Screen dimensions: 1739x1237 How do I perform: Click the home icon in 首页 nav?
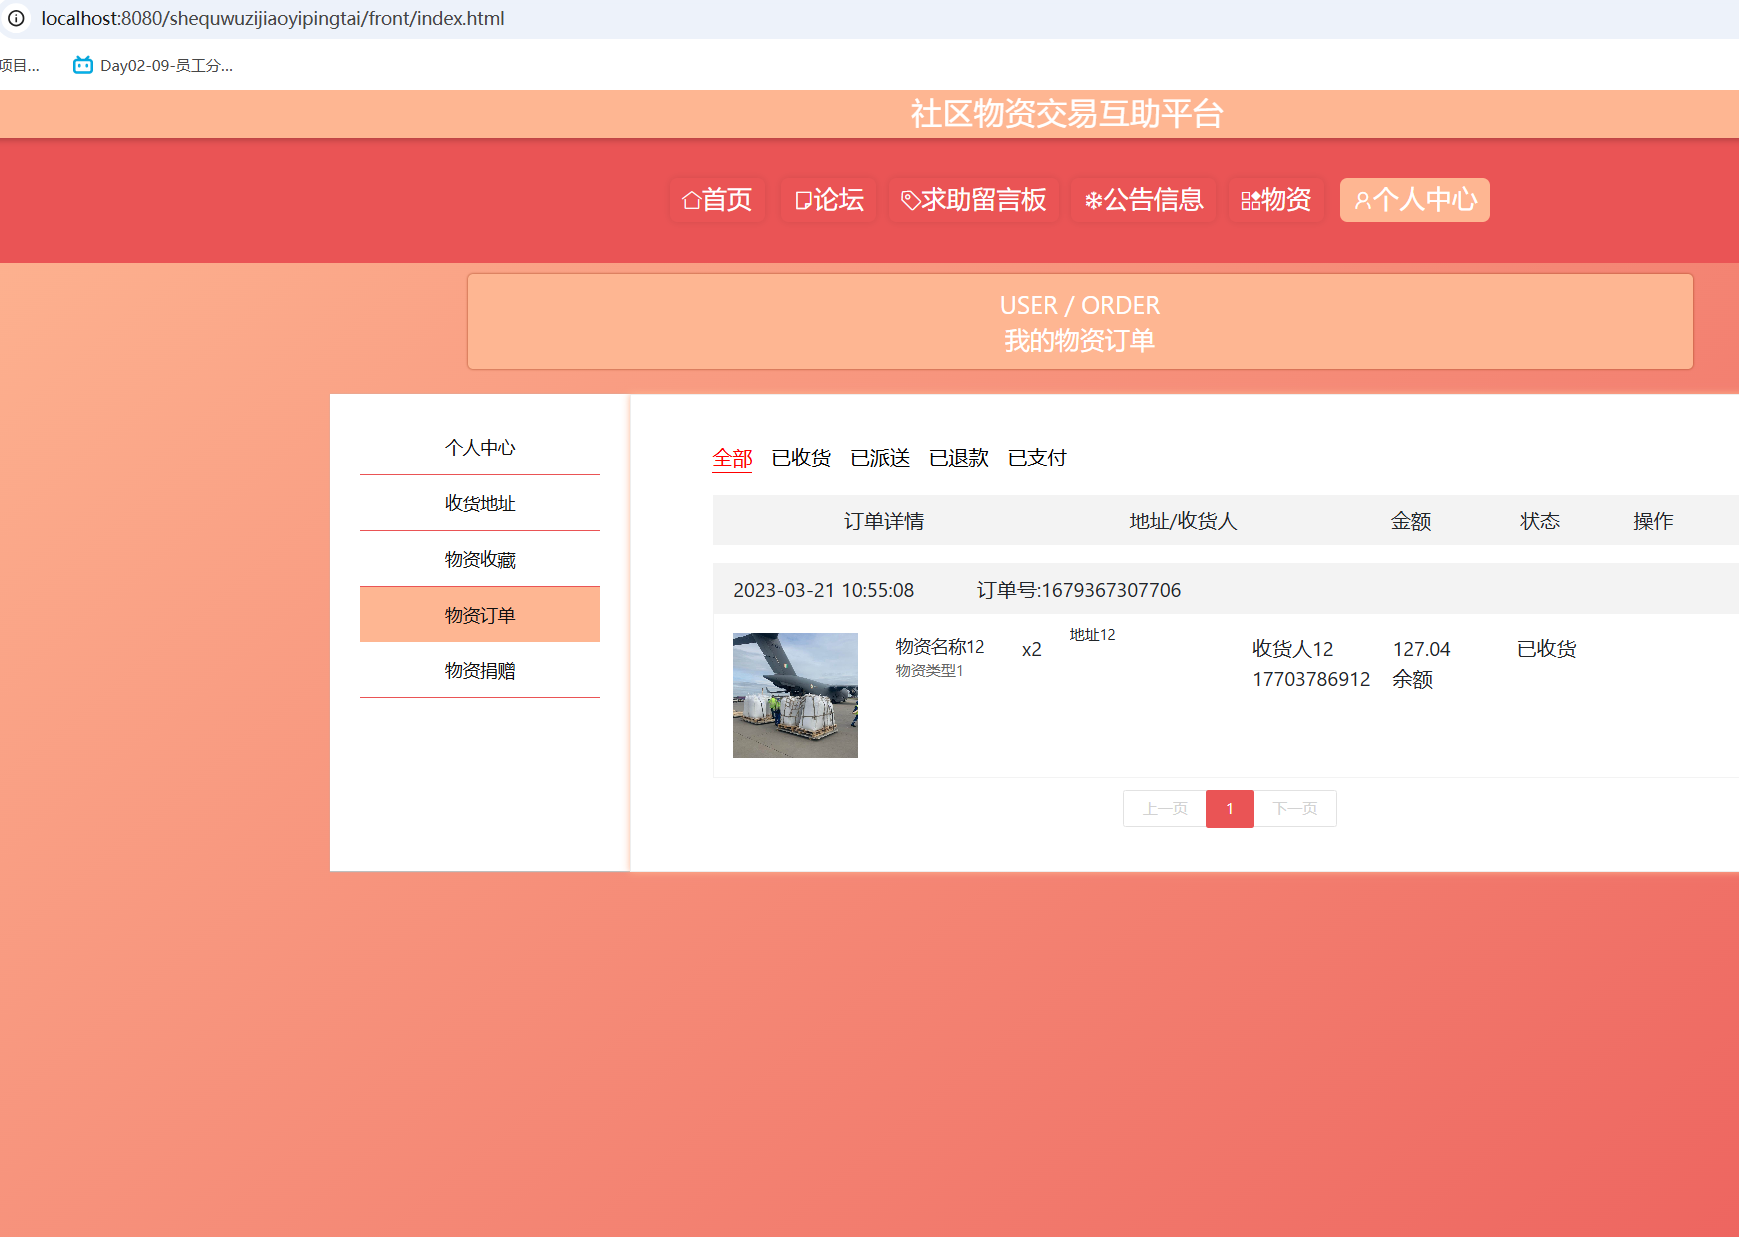[691, 200]
